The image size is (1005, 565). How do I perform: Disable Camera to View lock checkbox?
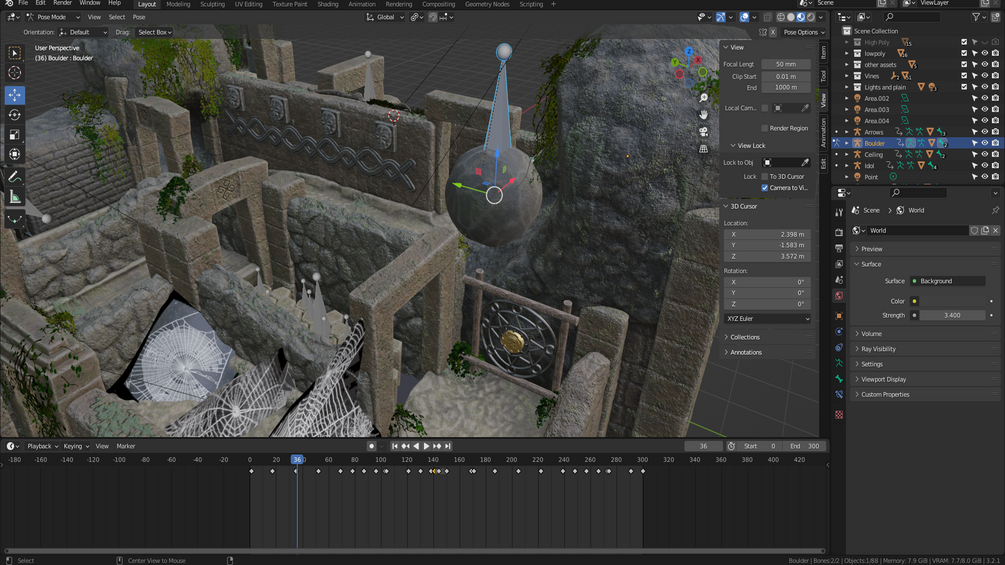point(765,188)
